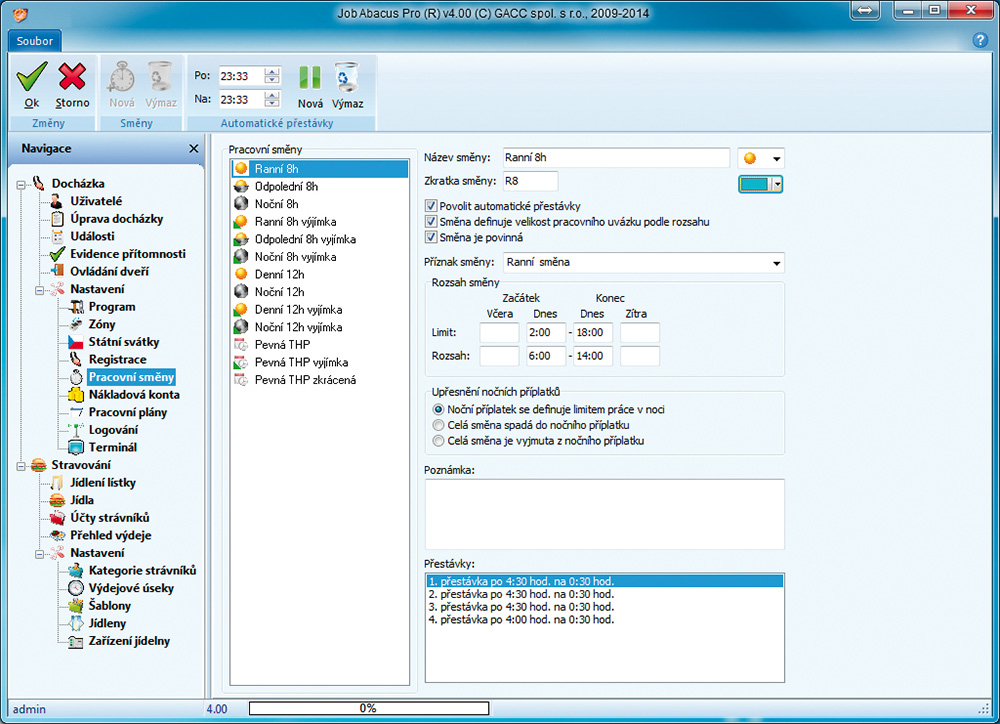1000x724 pixels.
Task: Select 2. přestávka row in breaks list
Action: tap(604, 595)
